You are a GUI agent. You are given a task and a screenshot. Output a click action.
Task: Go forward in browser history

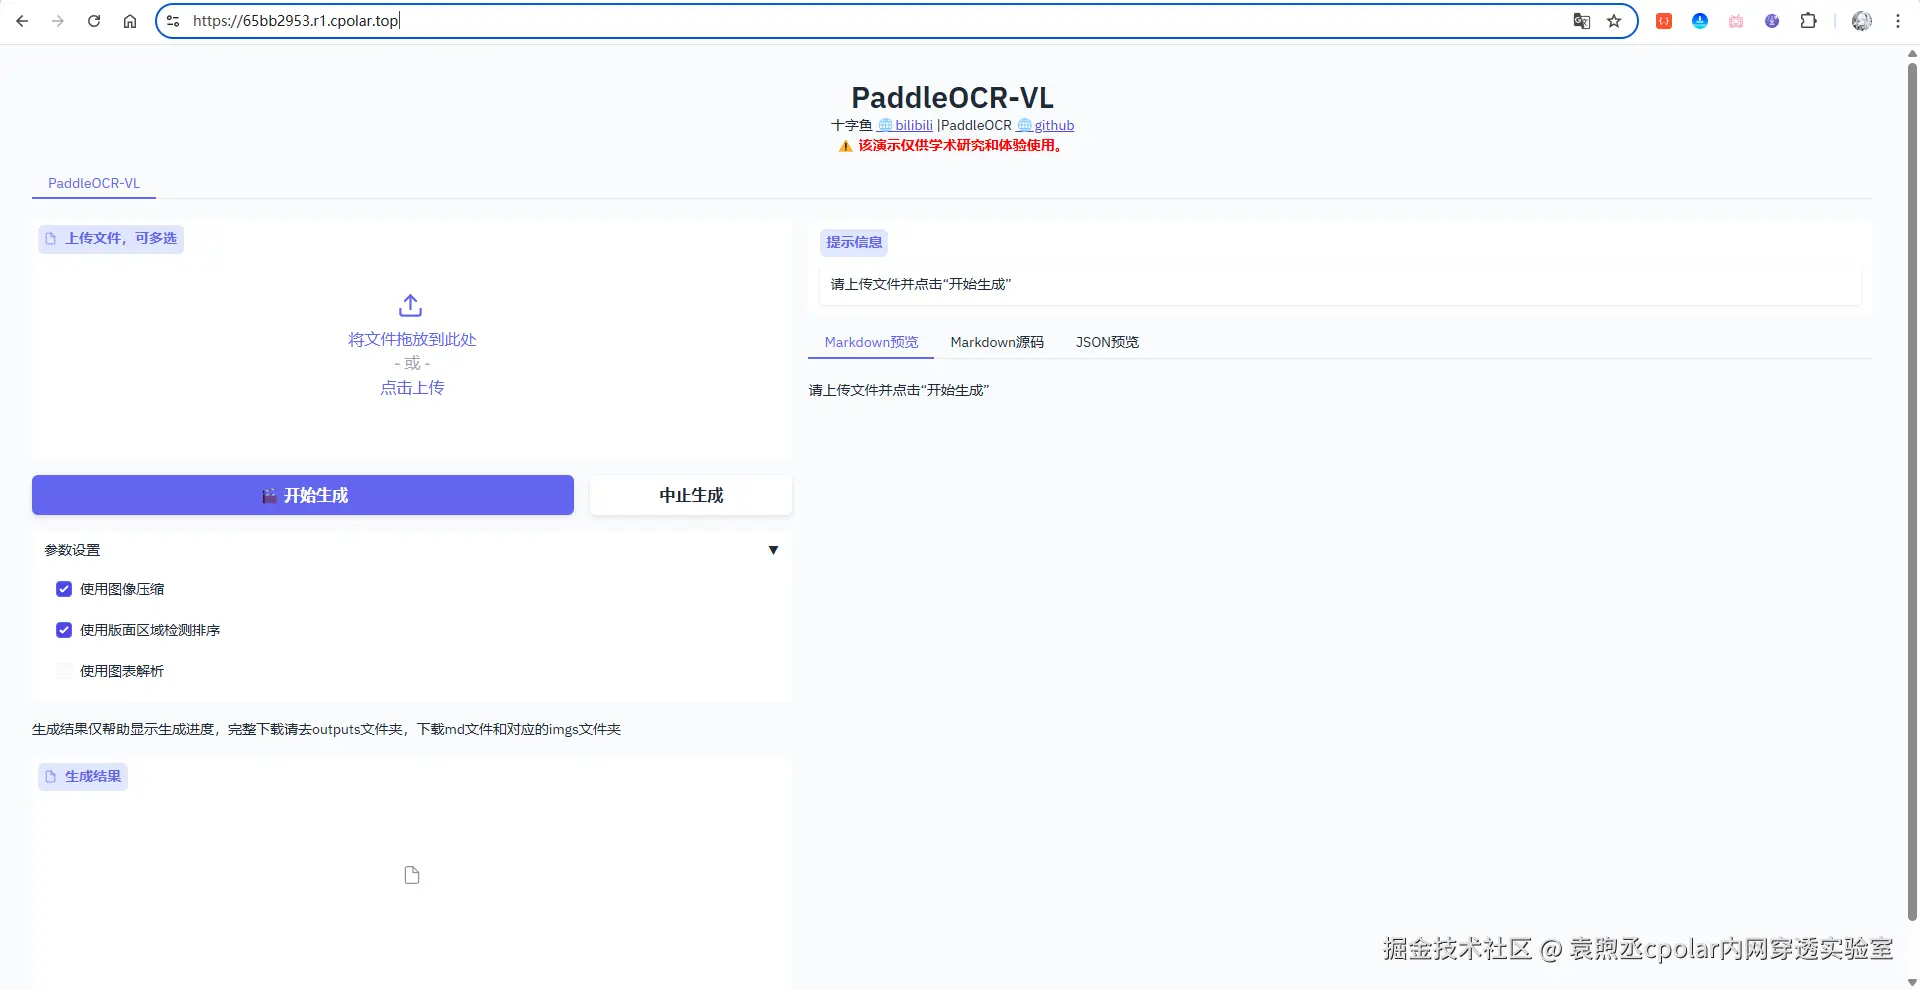click(58, 21)
